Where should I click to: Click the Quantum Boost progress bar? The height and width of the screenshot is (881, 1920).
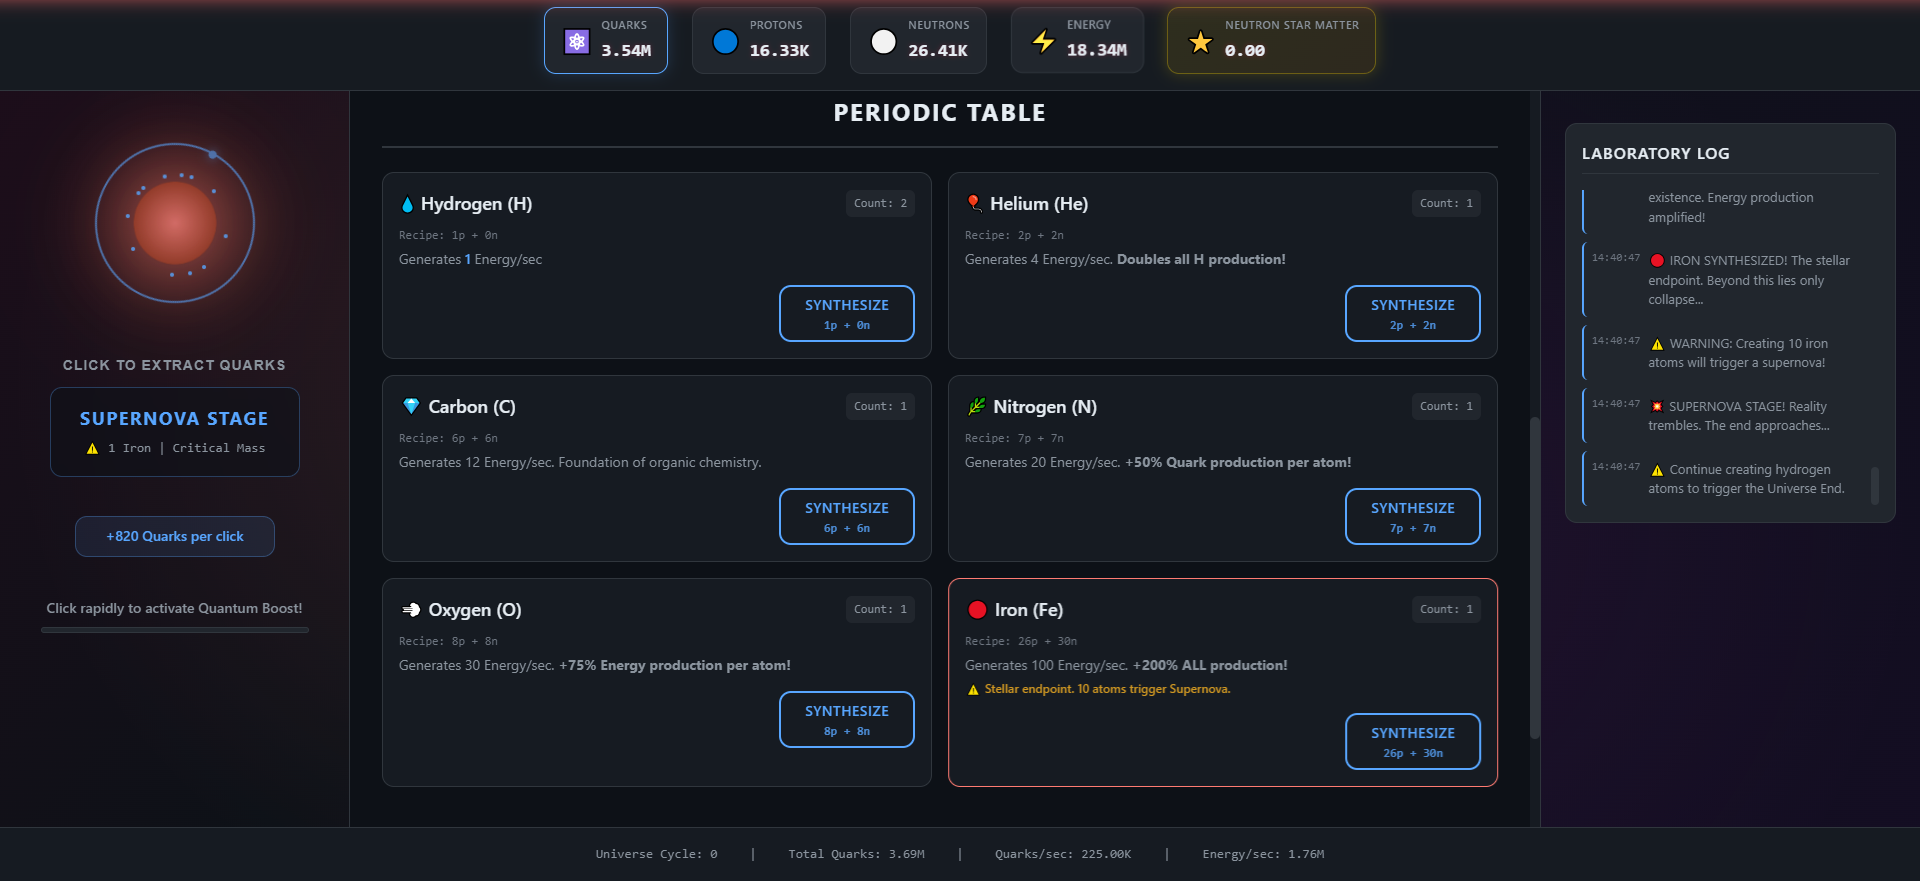pyautogui.click(x=175, y=630)
